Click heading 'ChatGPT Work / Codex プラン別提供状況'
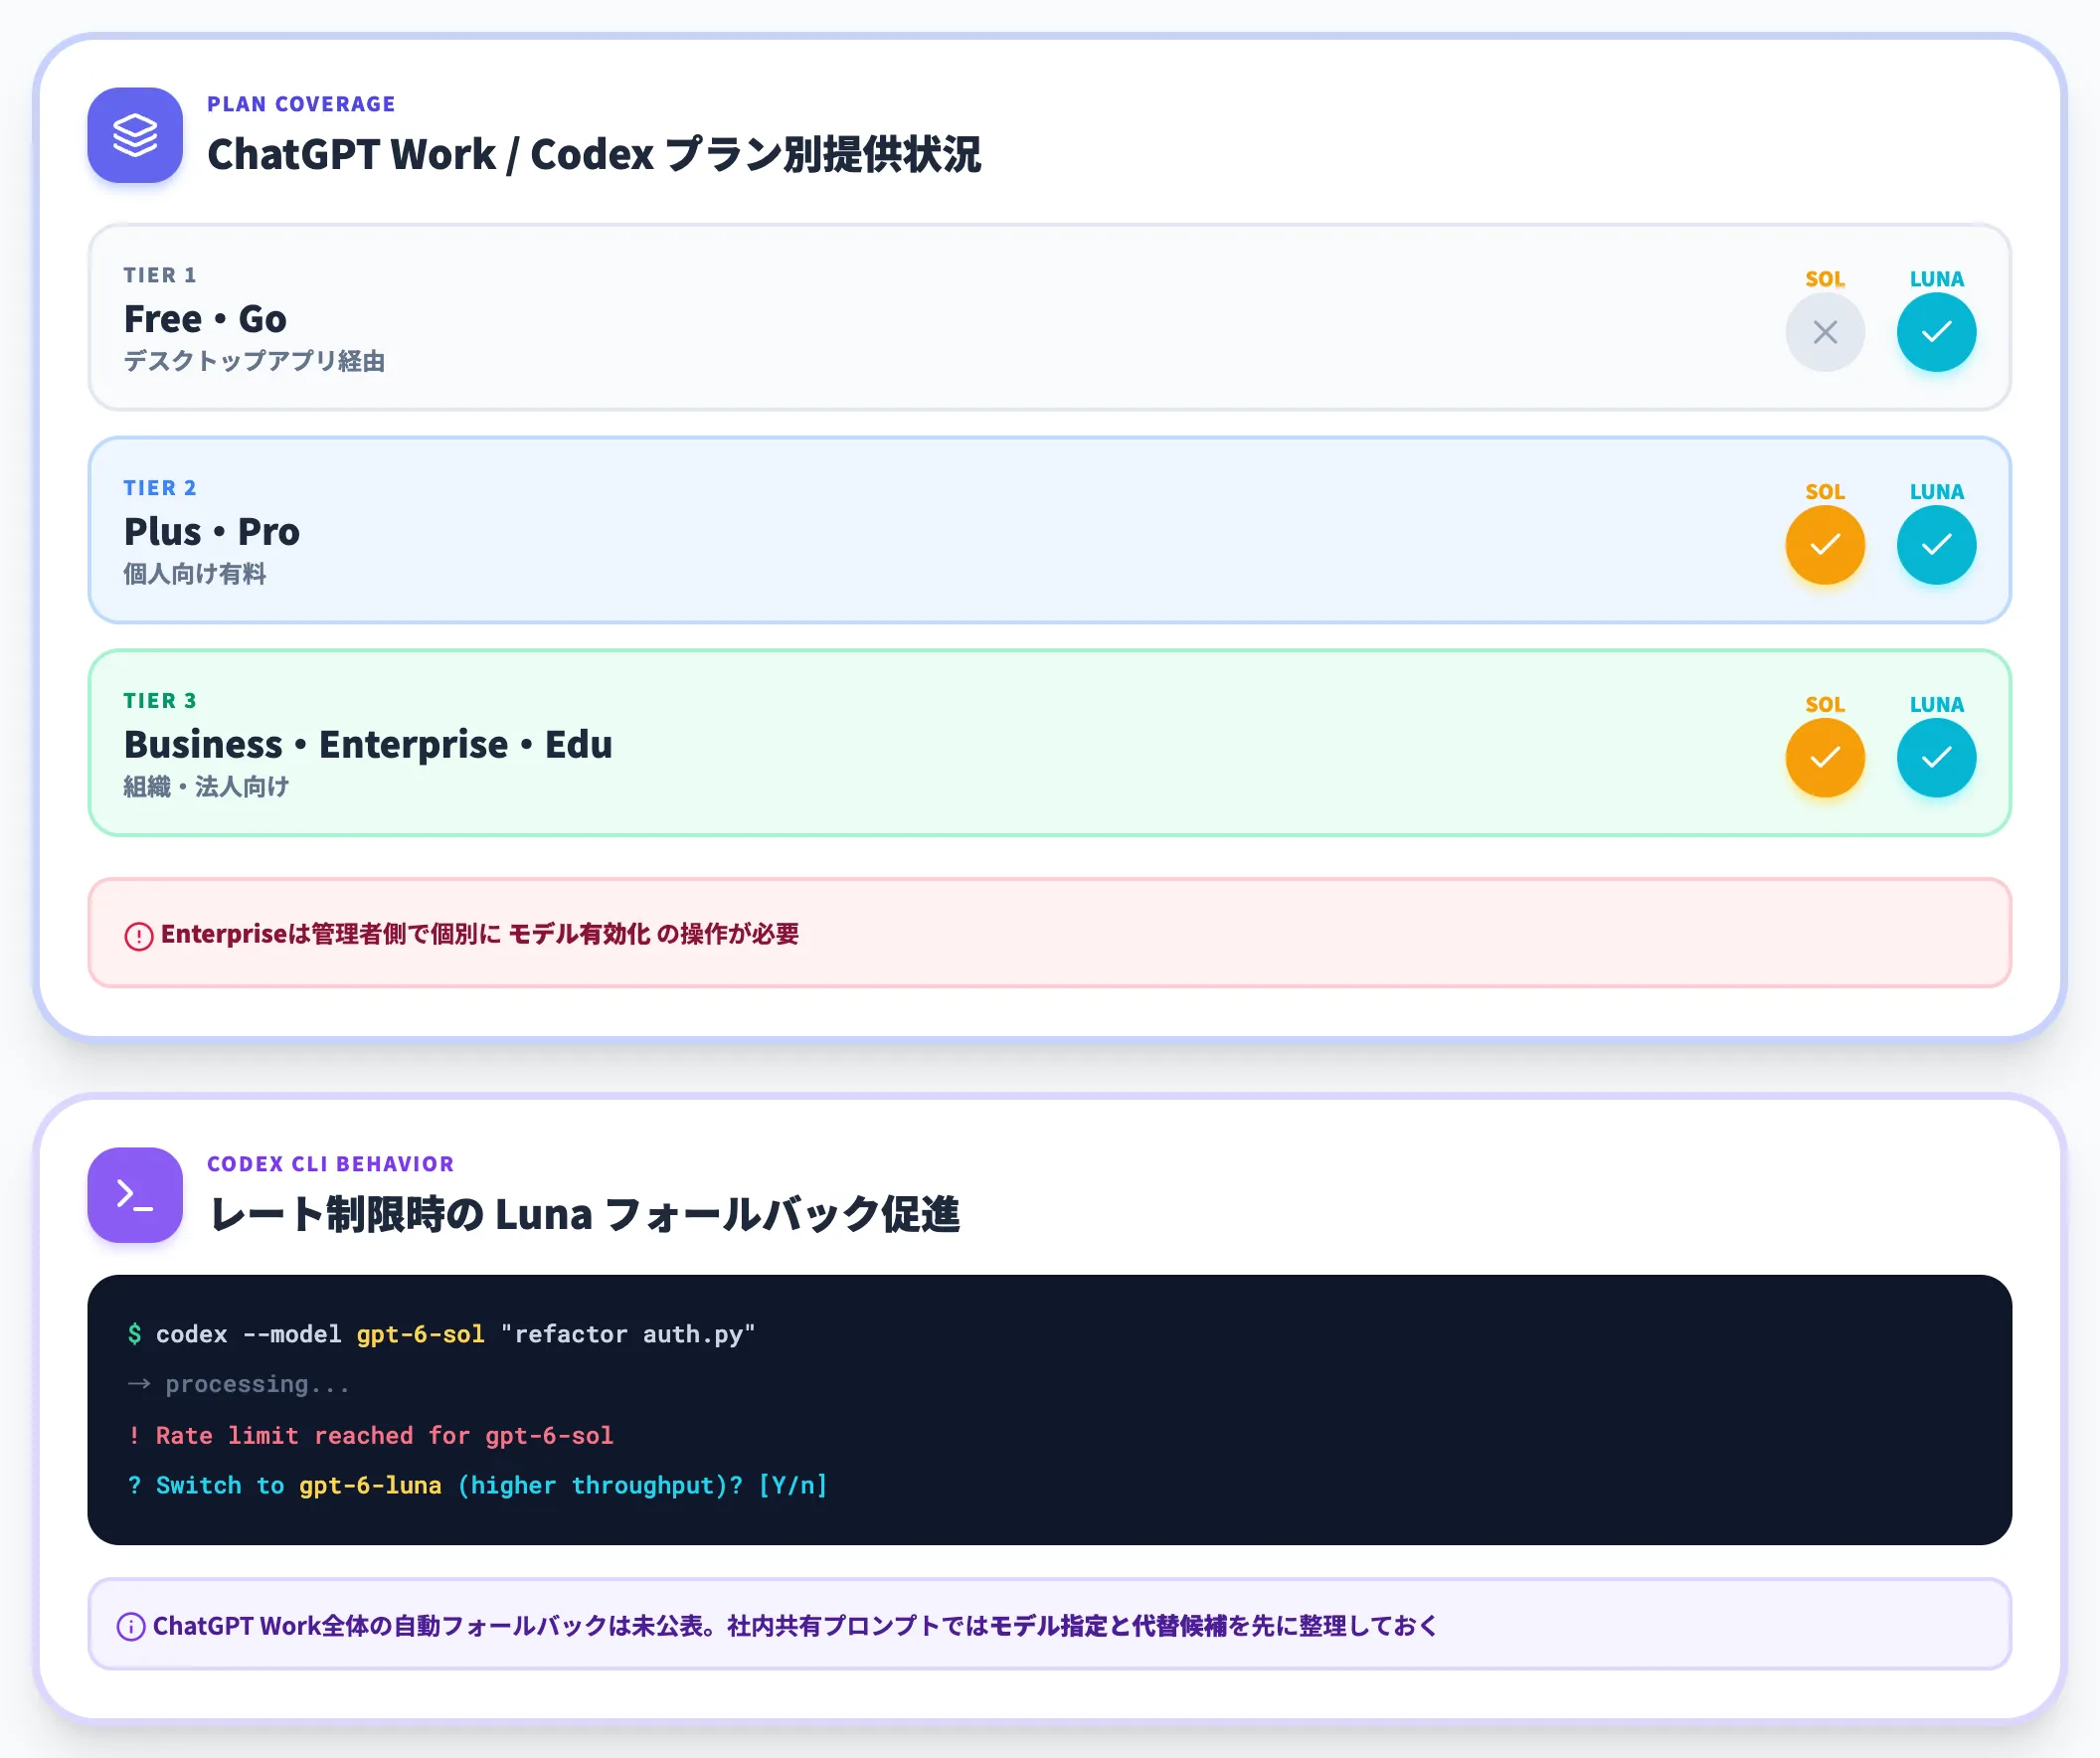Image resolution: width=2100 pixels, height=1758 pixels. click(x=594, y=155)
